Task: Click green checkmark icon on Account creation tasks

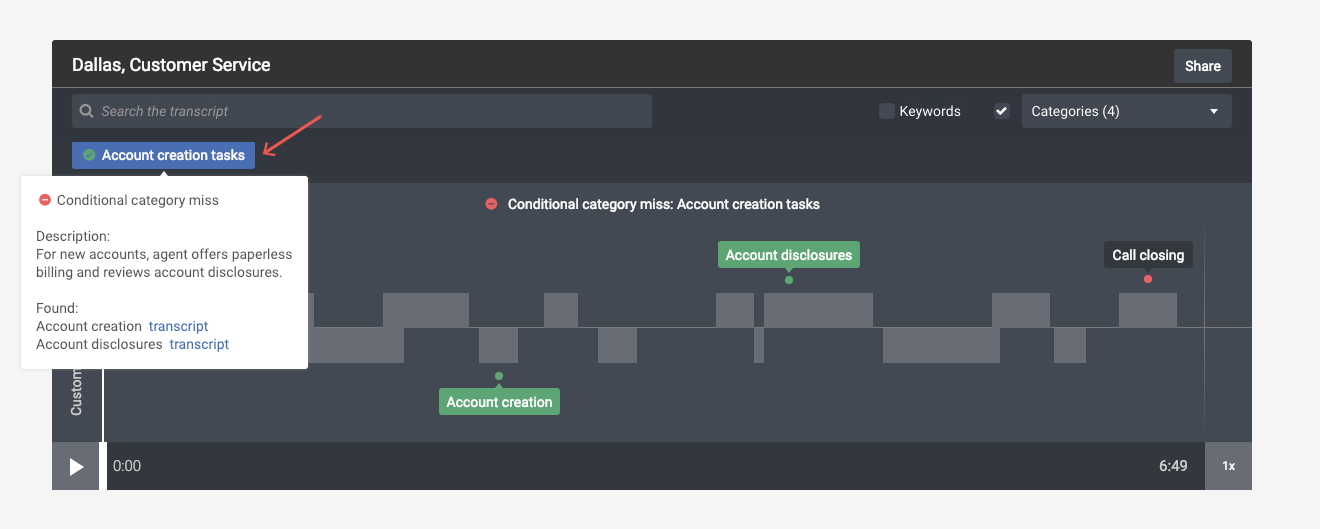Action: (x=89, y=155)
